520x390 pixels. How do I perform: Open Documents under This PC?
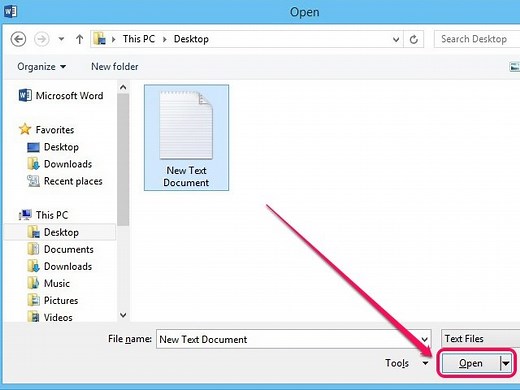(x=60, y=249)
